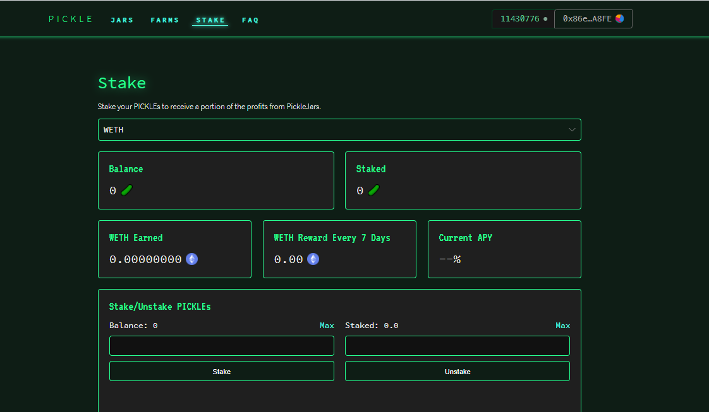The height and width of the screenshot is (412, 710).
Task: Click pickle icon in Balance card
Action: [127, 190]
